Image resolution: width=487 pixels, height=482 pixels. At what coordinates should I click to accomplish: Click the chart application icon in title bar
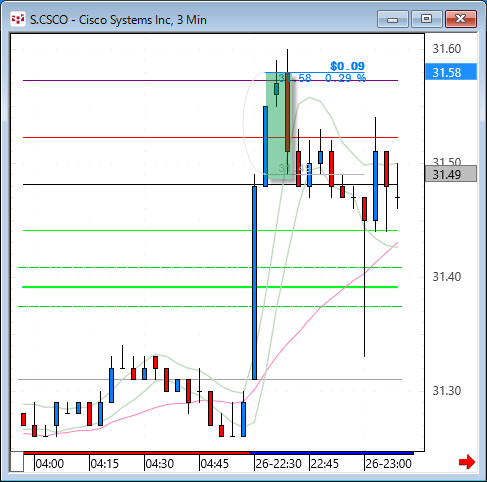pos(18,19)
